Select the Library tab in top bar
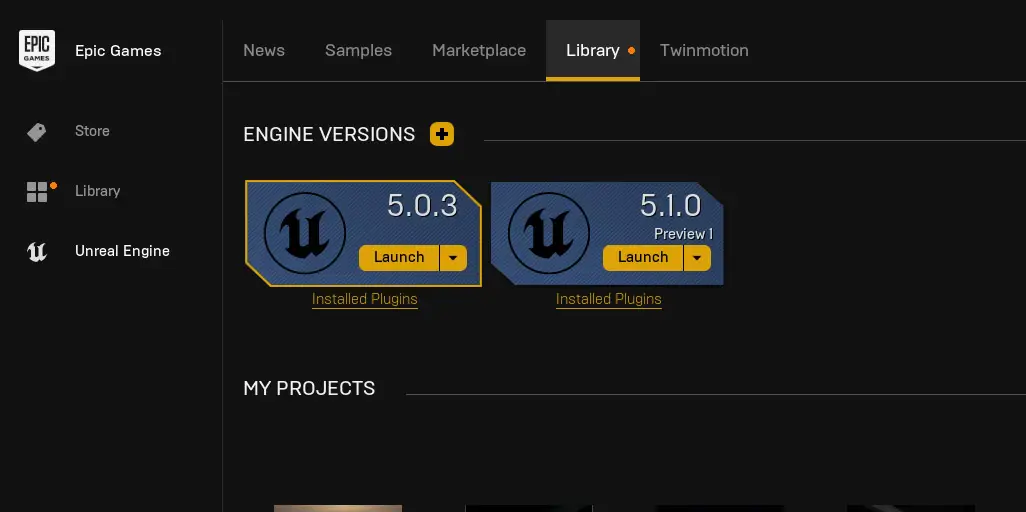 click(x=592, y=51)
